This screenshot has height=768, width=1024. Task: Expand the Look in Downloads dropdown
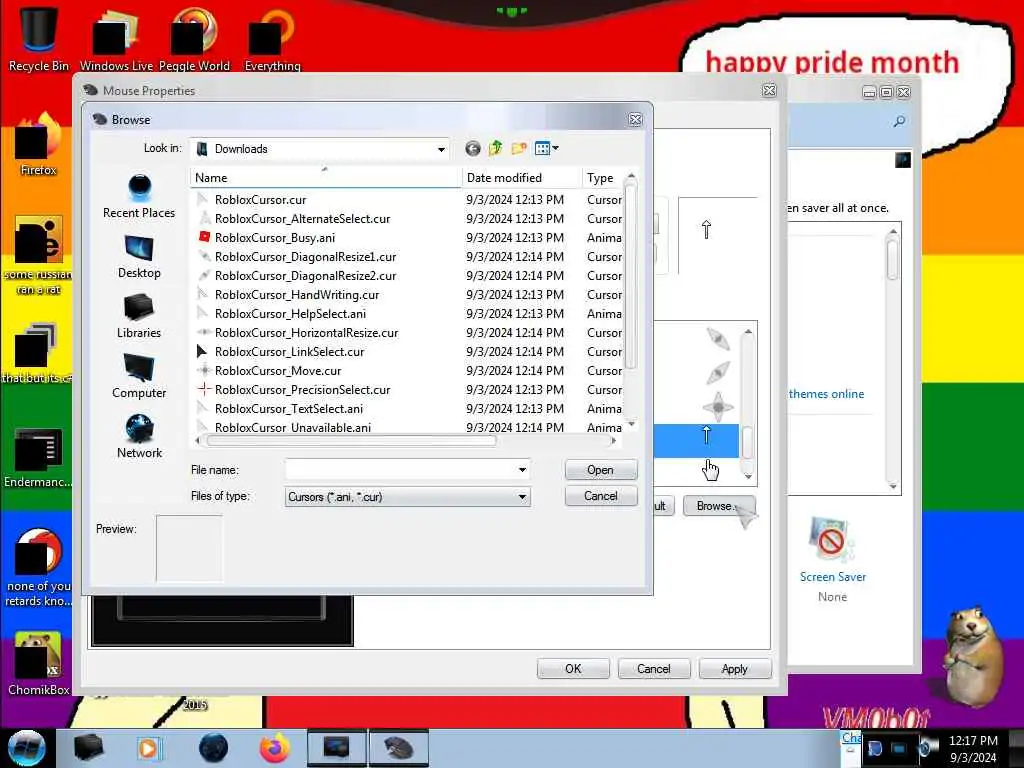point(441,150)
